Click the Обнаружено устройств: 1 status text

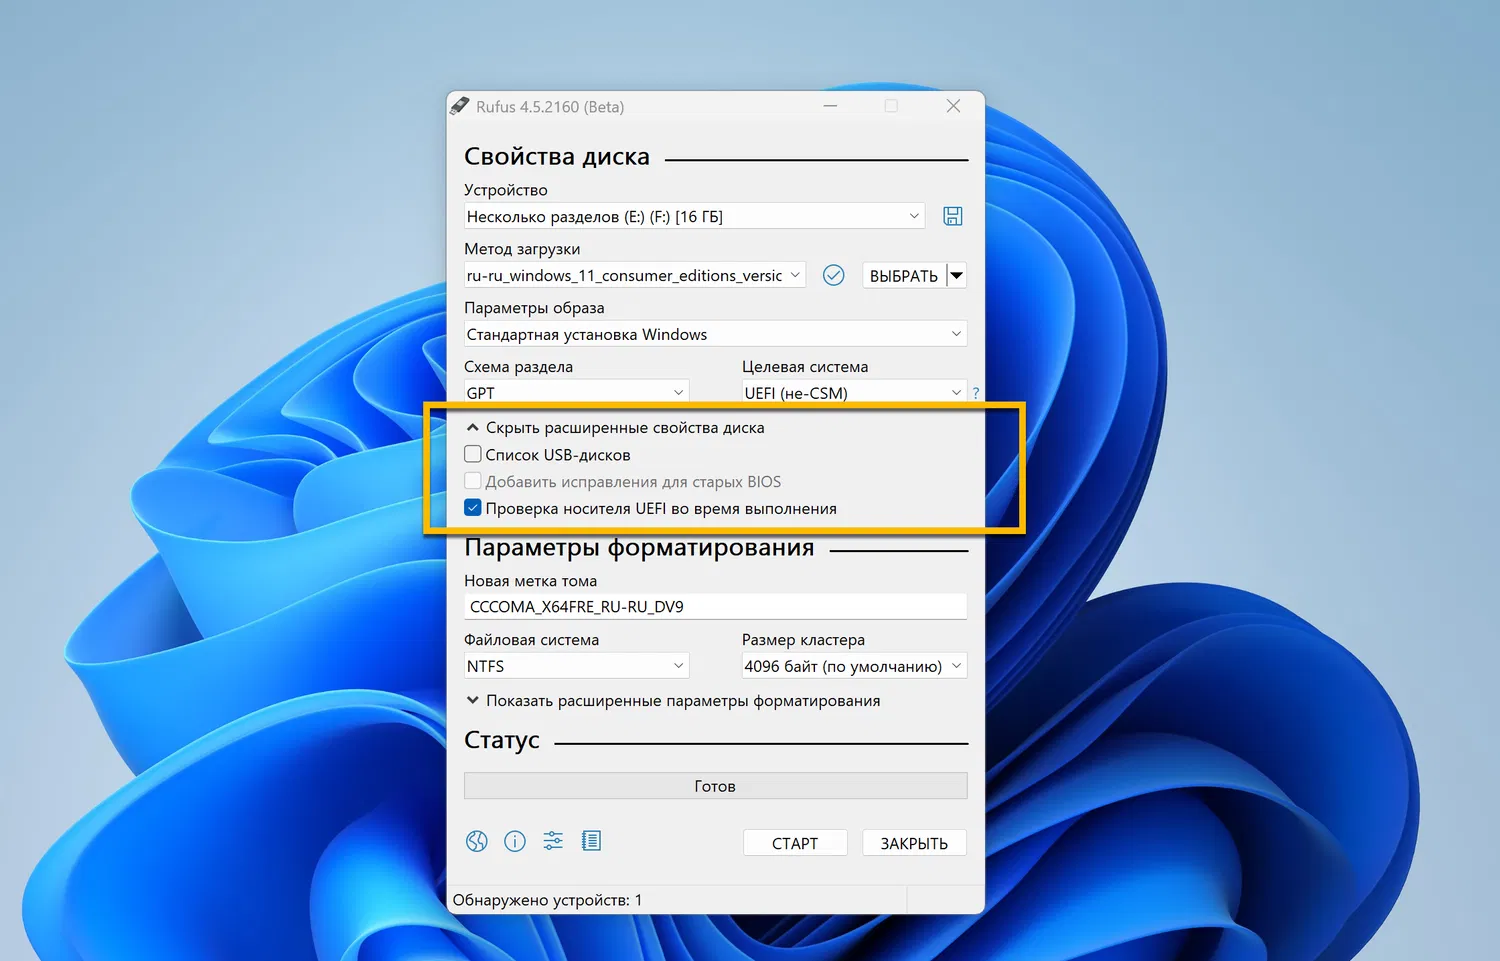click(x=548, y=900)
